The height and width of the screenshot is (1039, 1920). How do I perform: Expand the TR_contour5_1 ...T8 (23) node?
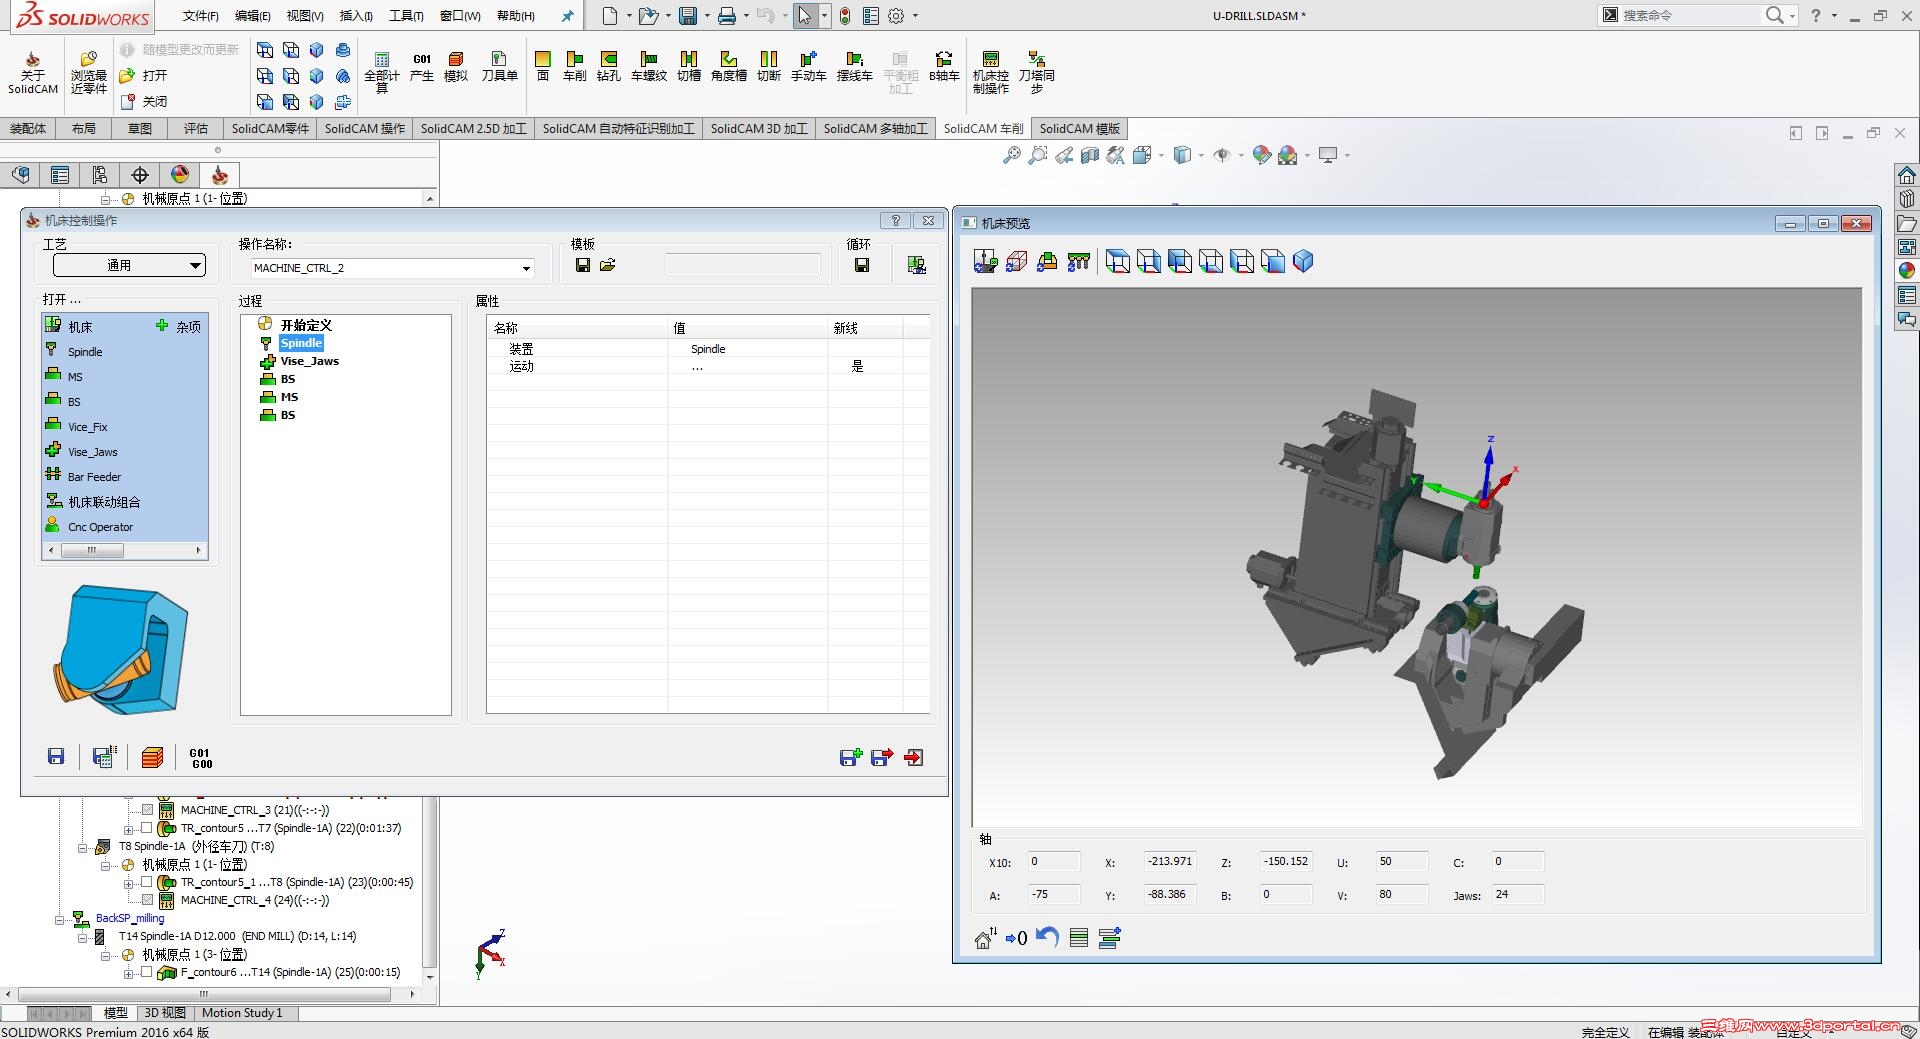click(128, 883)
